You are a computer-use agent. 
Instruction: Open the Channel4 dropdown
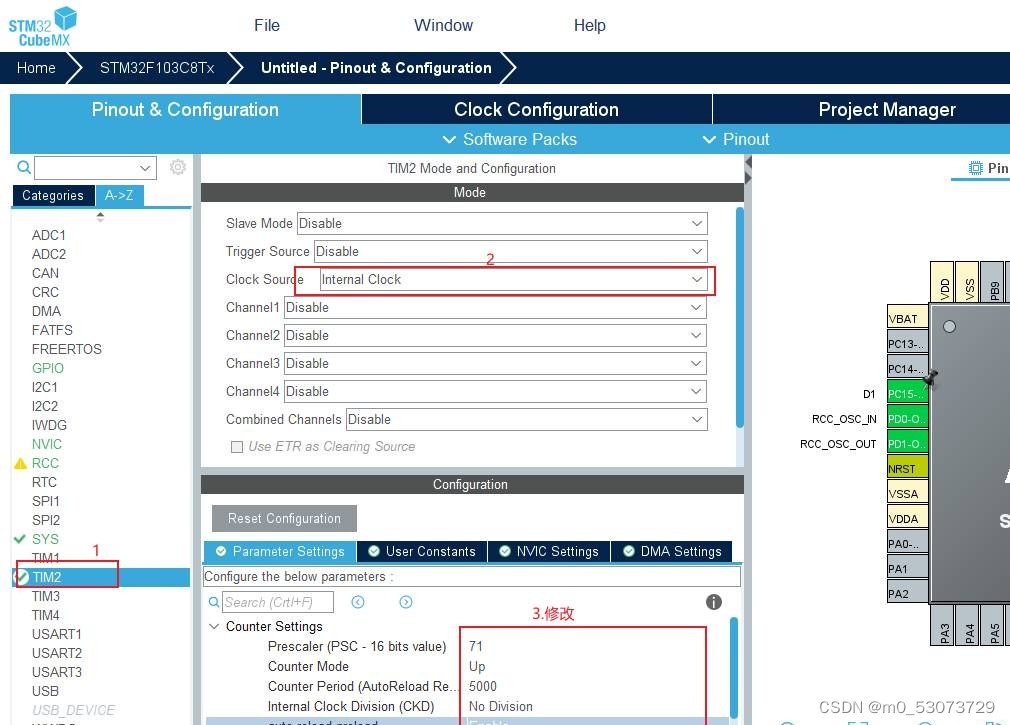pyautogui.click(x=495, y=391)
